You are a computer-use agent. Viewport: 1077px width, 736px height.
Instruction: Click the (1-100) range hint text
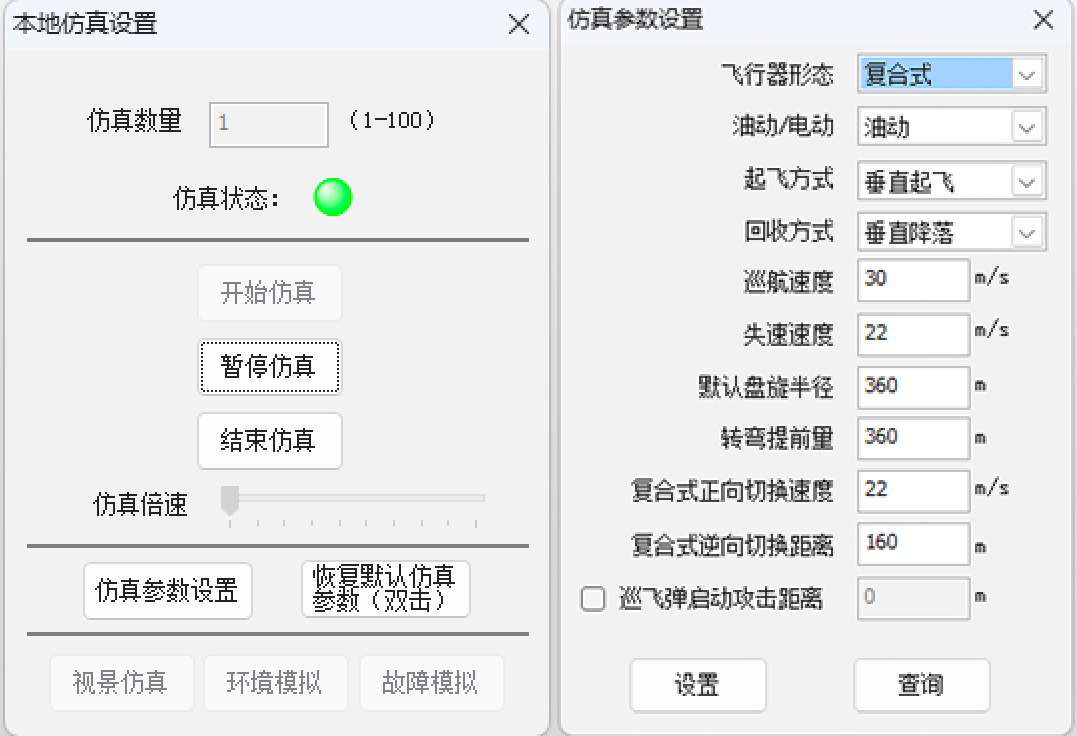pyautogui.click(x=392, y=121)
